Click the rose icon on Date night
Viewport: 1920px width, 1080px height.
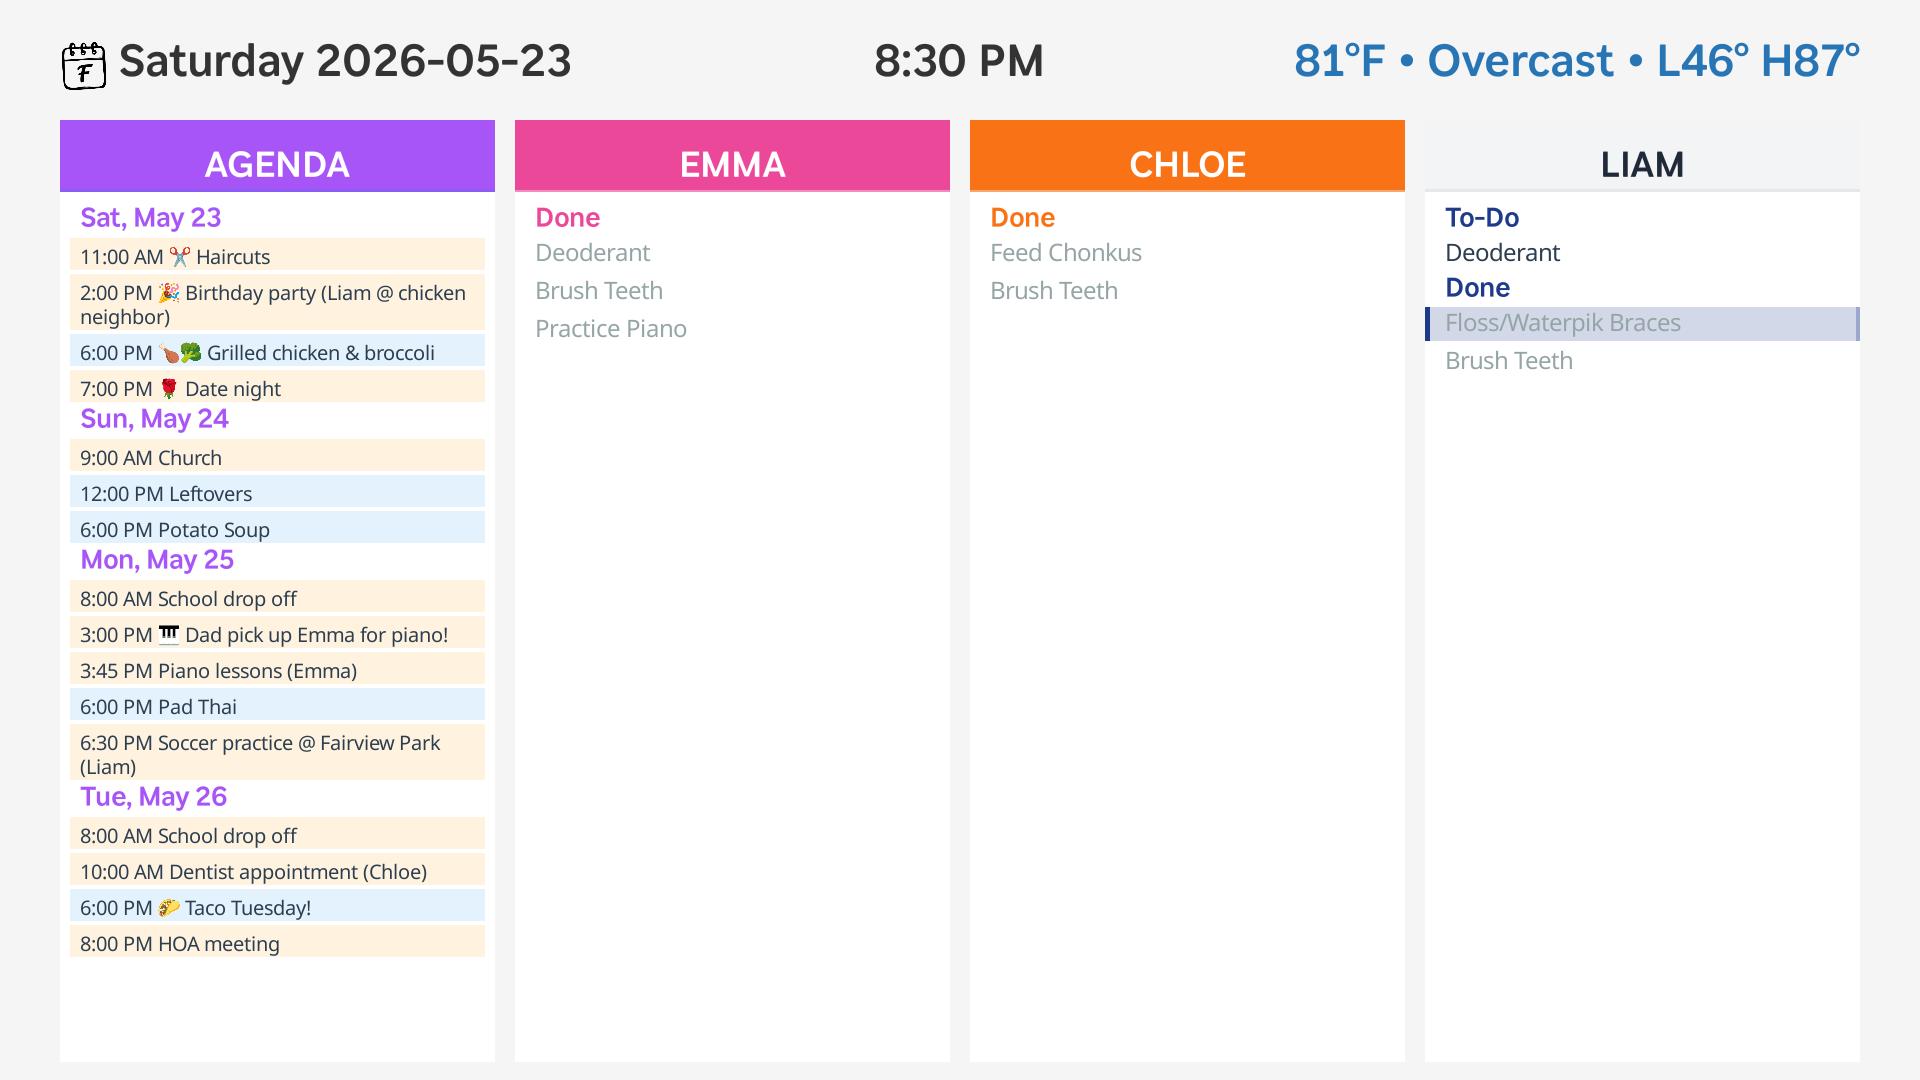tap(169, 389)
